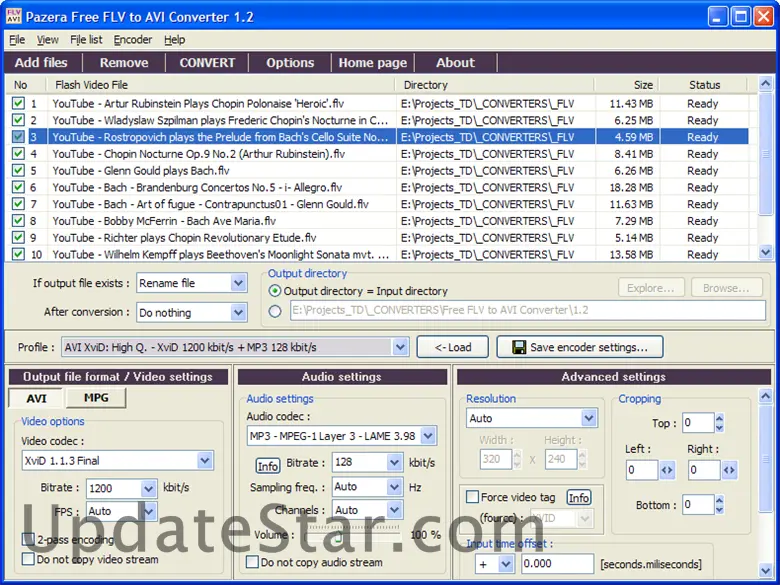Open Info next to audio Bitrate
The width and height of the screenshot is (780, 585).
coord(267,466)
